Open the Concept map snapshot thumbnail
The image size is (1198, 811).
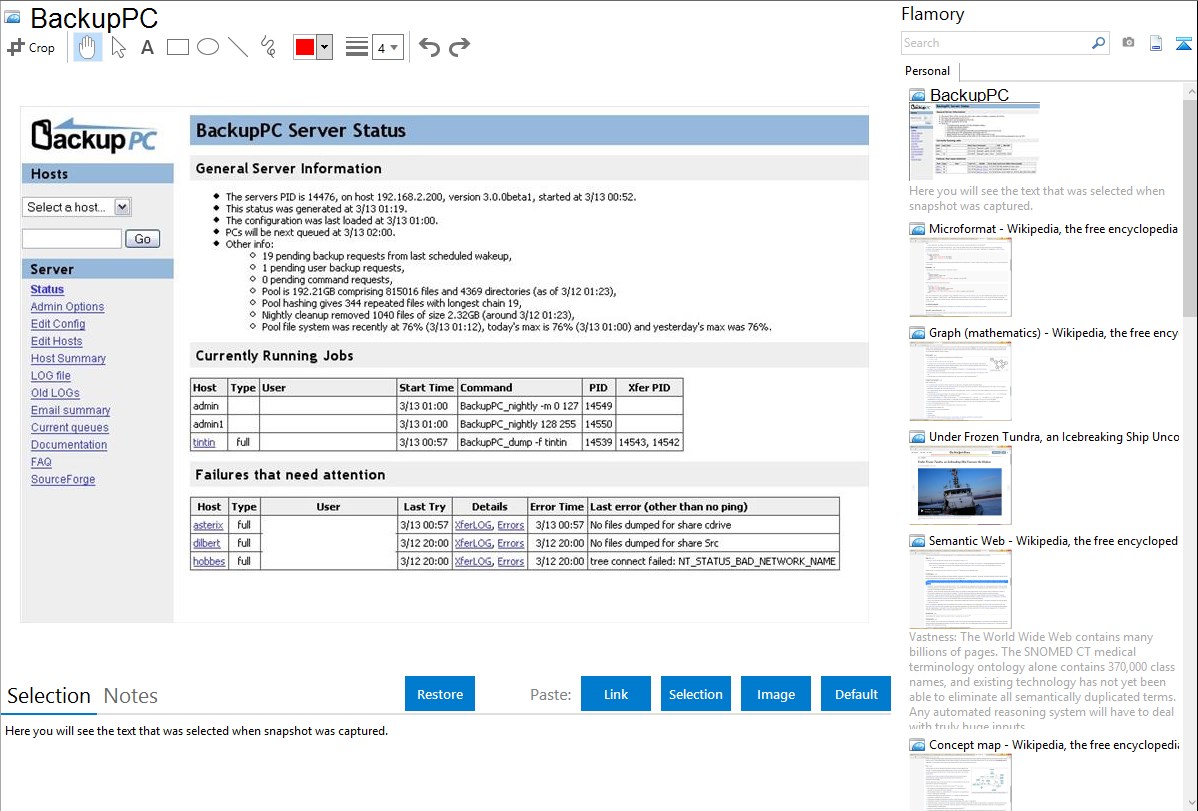coord(960,782)
